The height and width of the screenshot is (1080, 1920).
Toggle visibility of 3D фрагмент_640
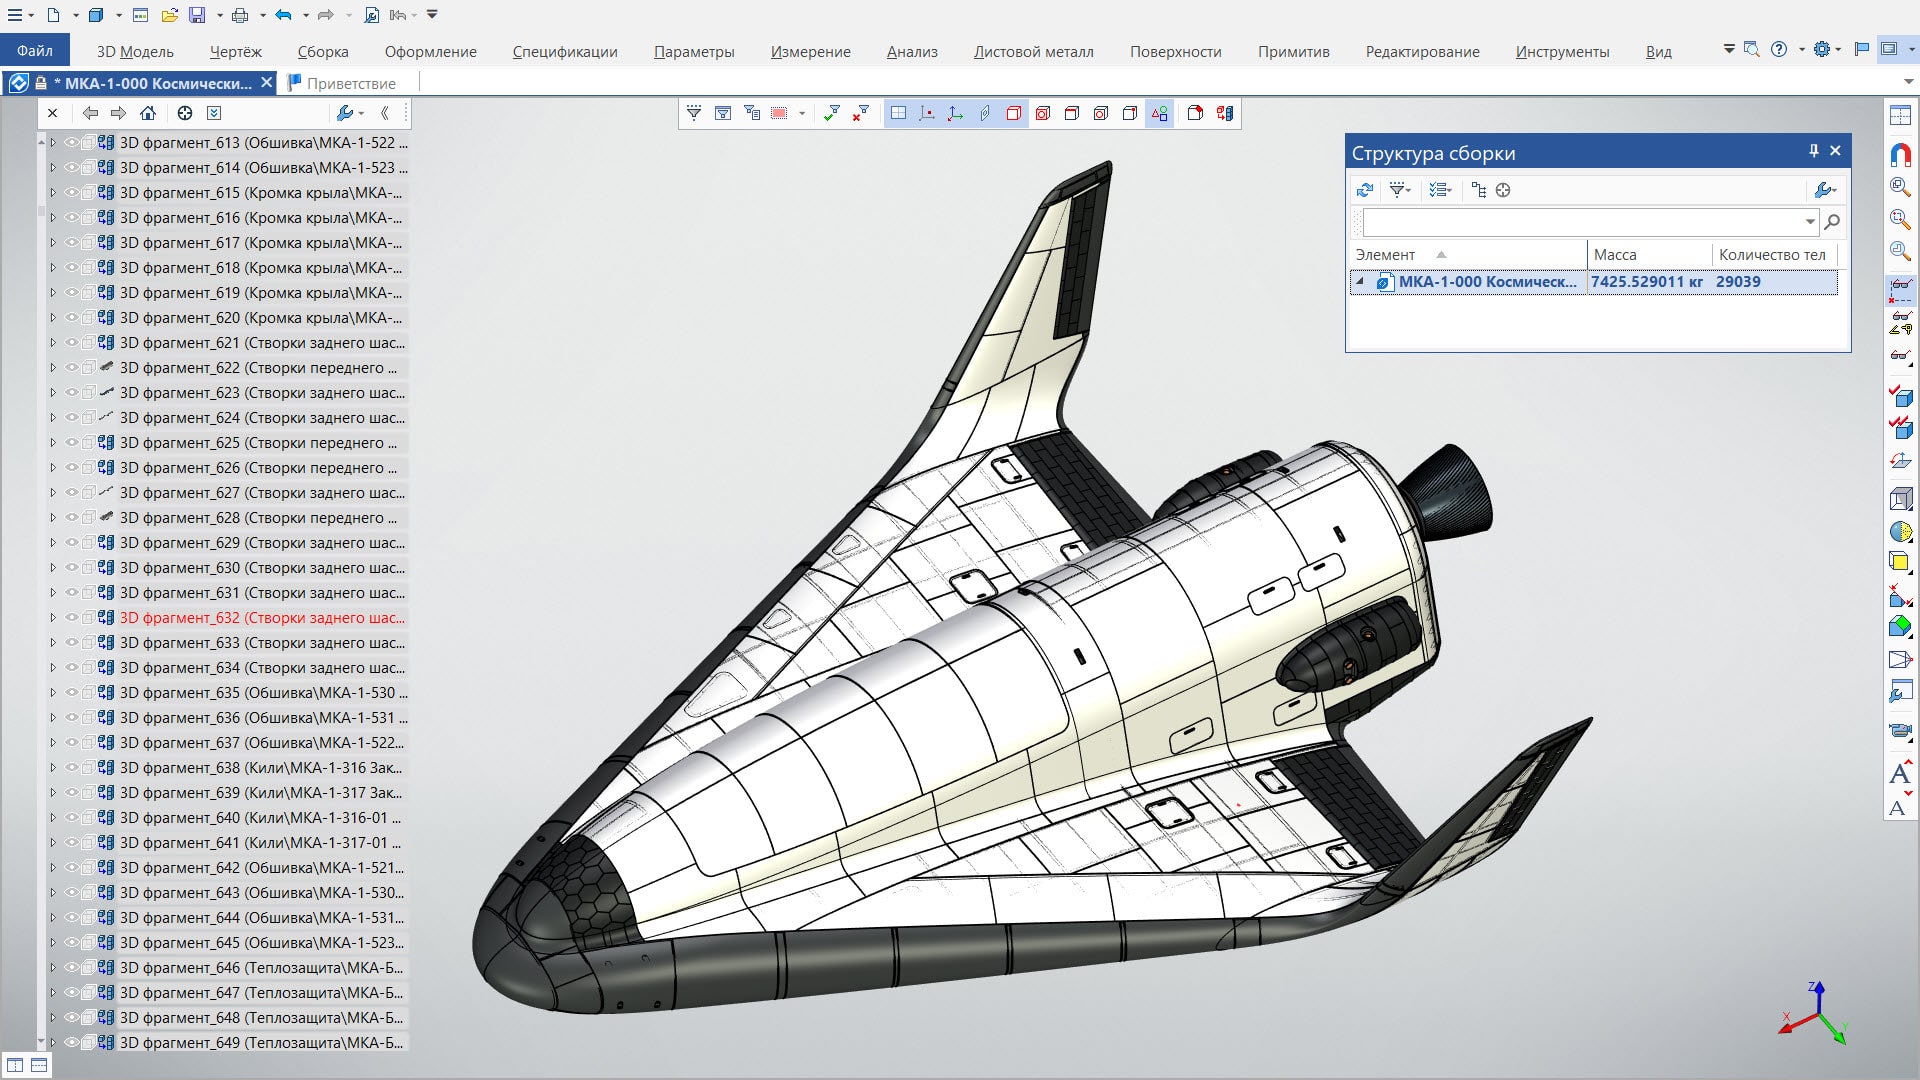coord(71,818)
